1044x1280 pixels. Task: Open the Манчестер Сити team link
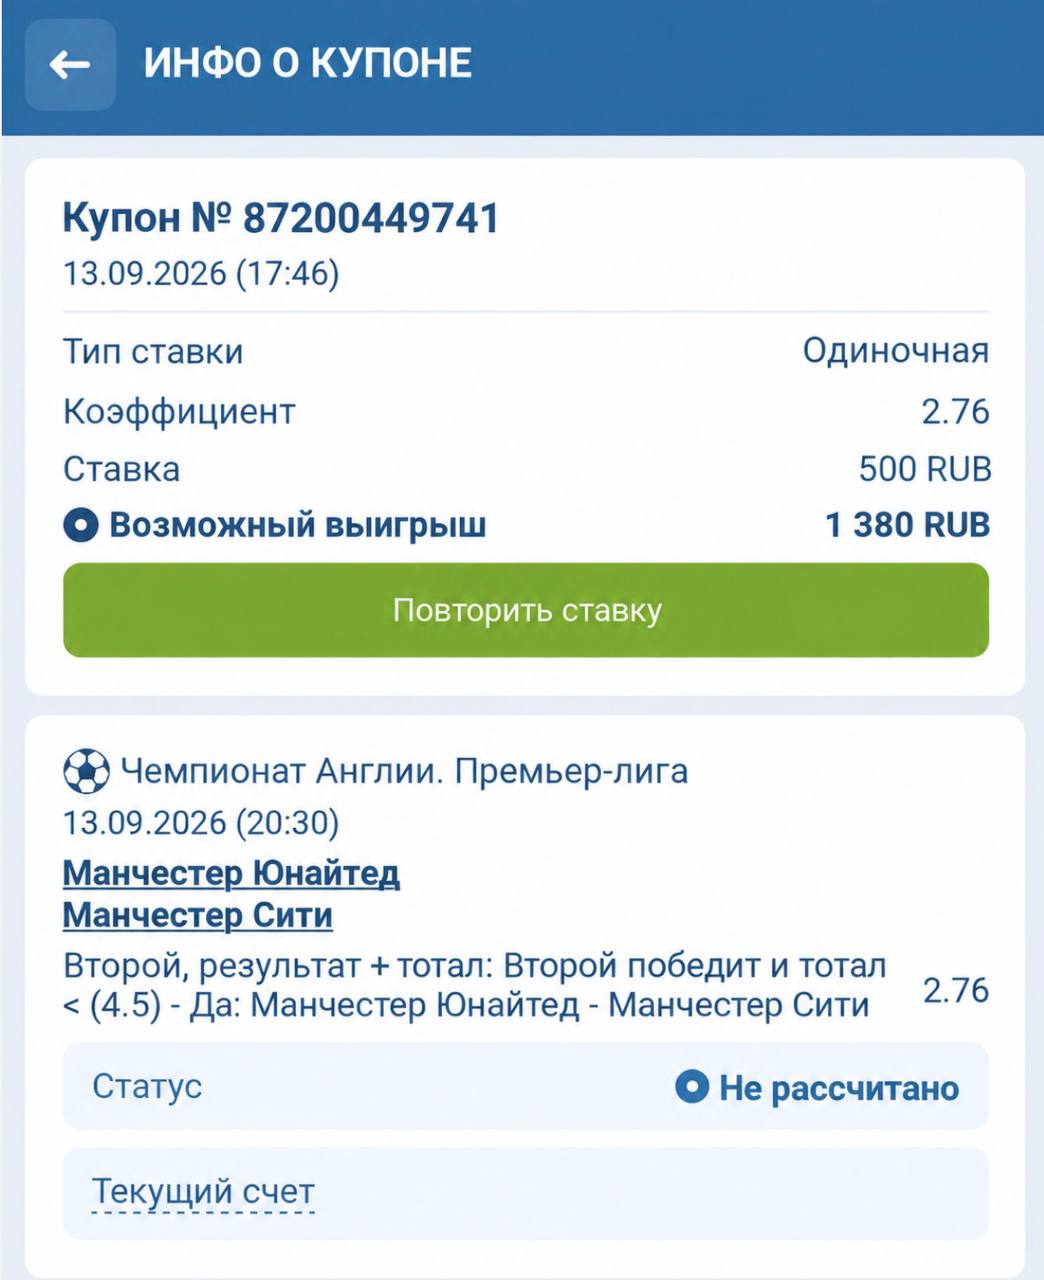tap(198, 915)
